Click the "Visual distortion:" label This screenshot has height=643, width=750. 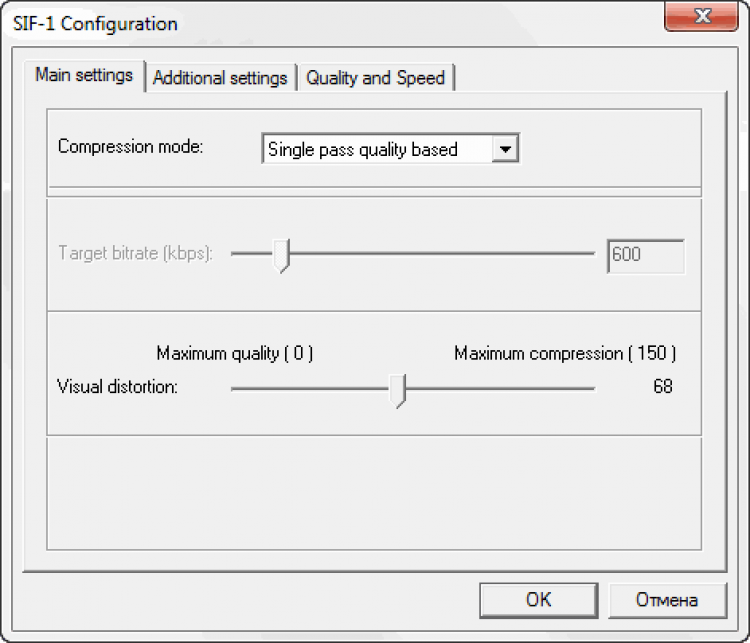click(x=118, y=387)
